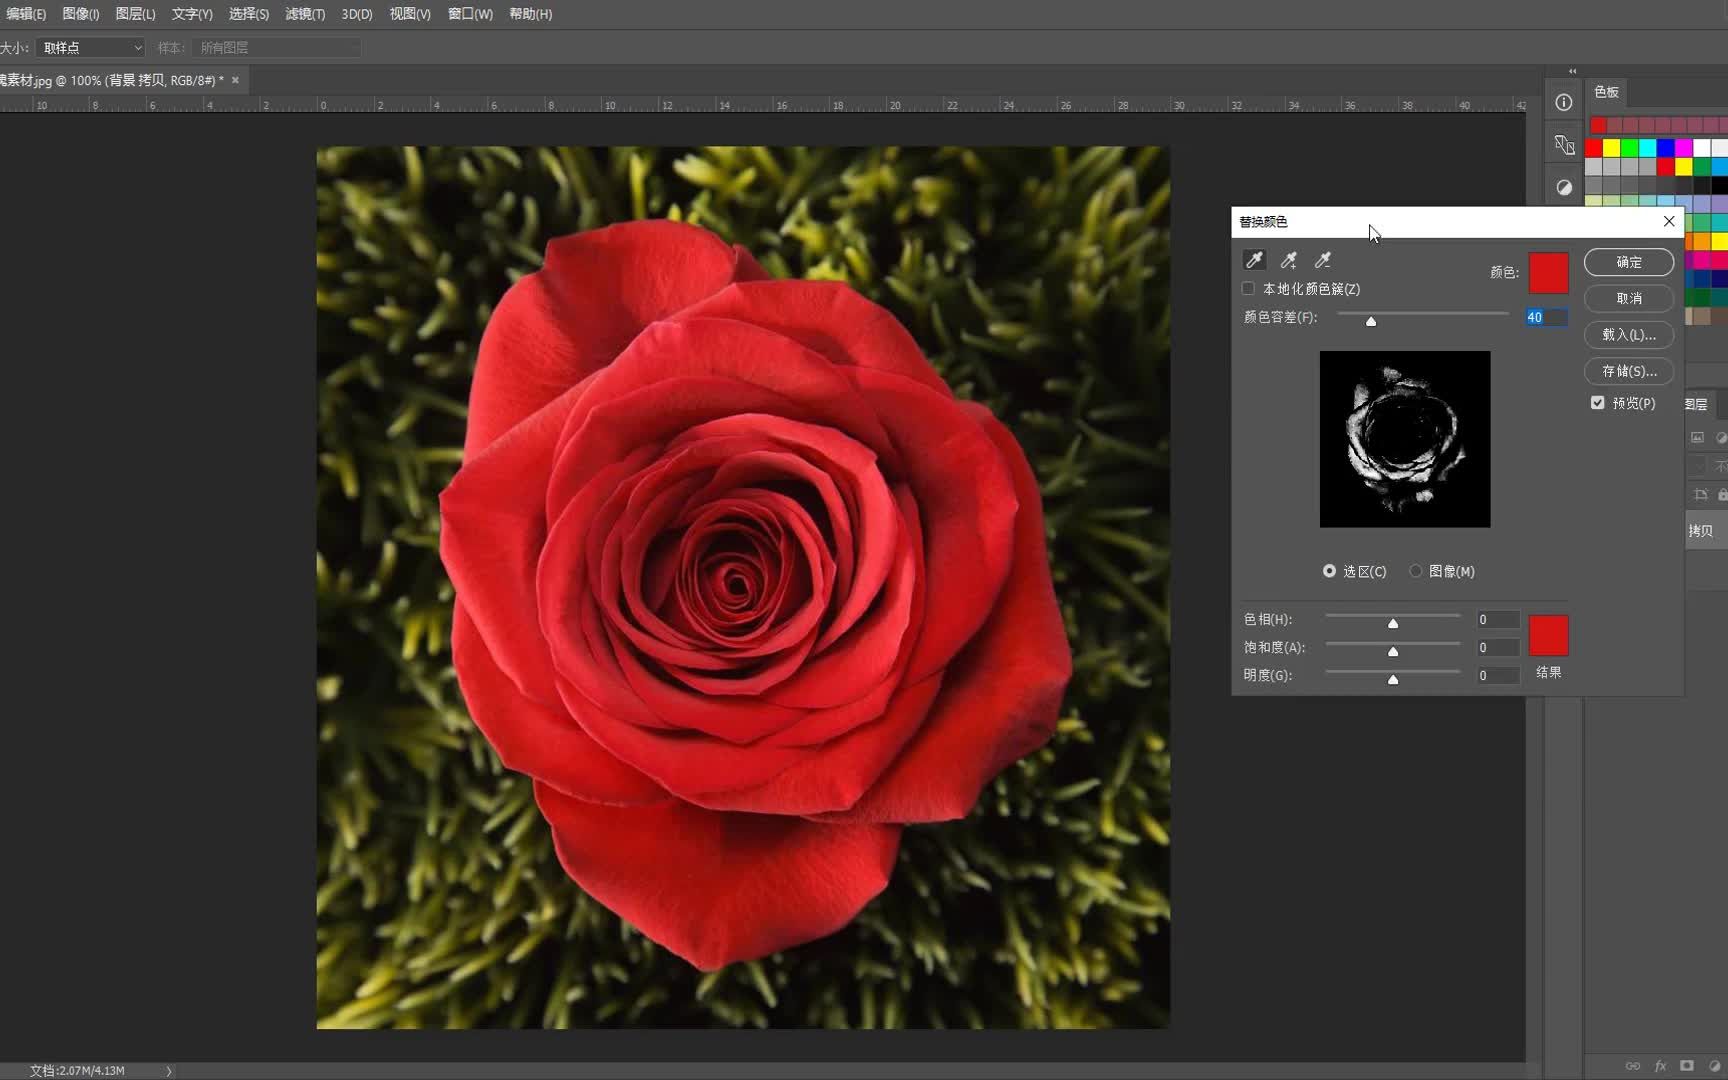
Task: Select the Eyedropper tool in Replace Color dialog
Action: 1254,260
